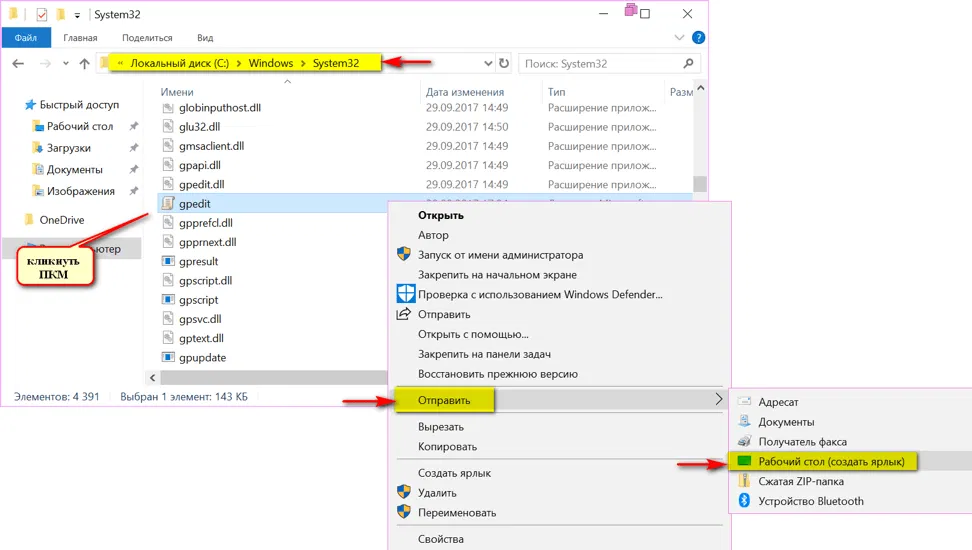Click the green desktop shortcut icon
Screen dimensions: 972x550
pyautogui.click(x=744, y=461)
